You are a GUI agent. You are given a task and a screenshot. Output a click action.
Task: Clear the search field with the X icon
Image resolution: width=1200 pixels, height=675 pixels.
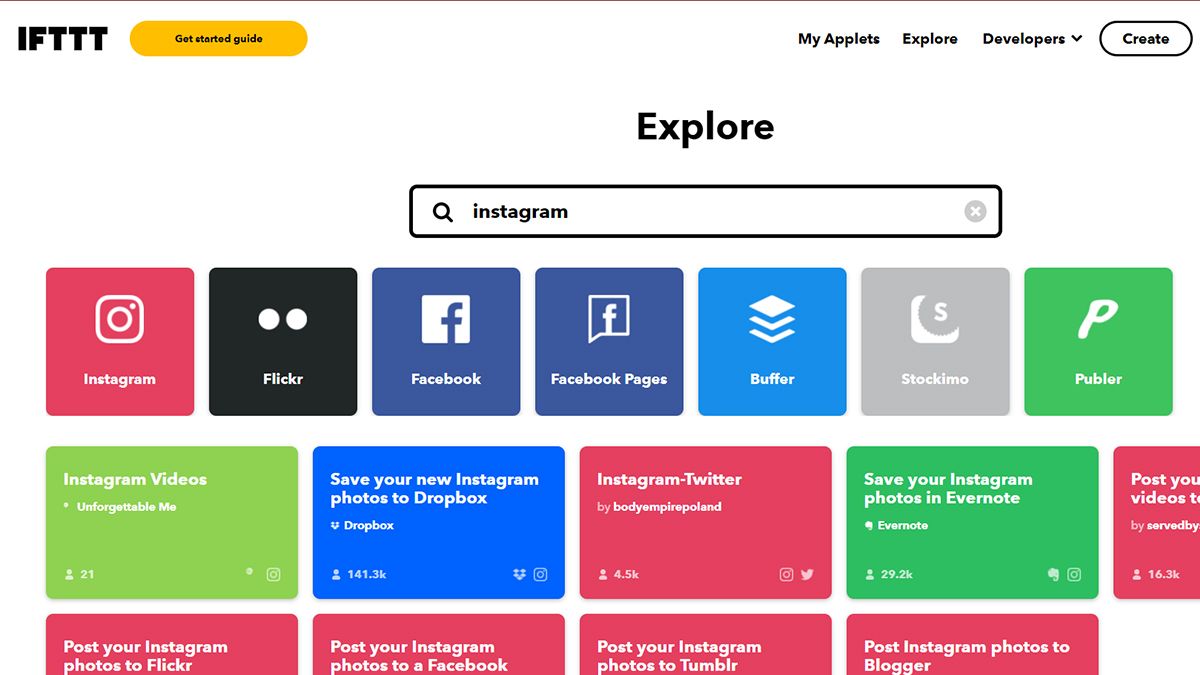[x=975, y=210]
